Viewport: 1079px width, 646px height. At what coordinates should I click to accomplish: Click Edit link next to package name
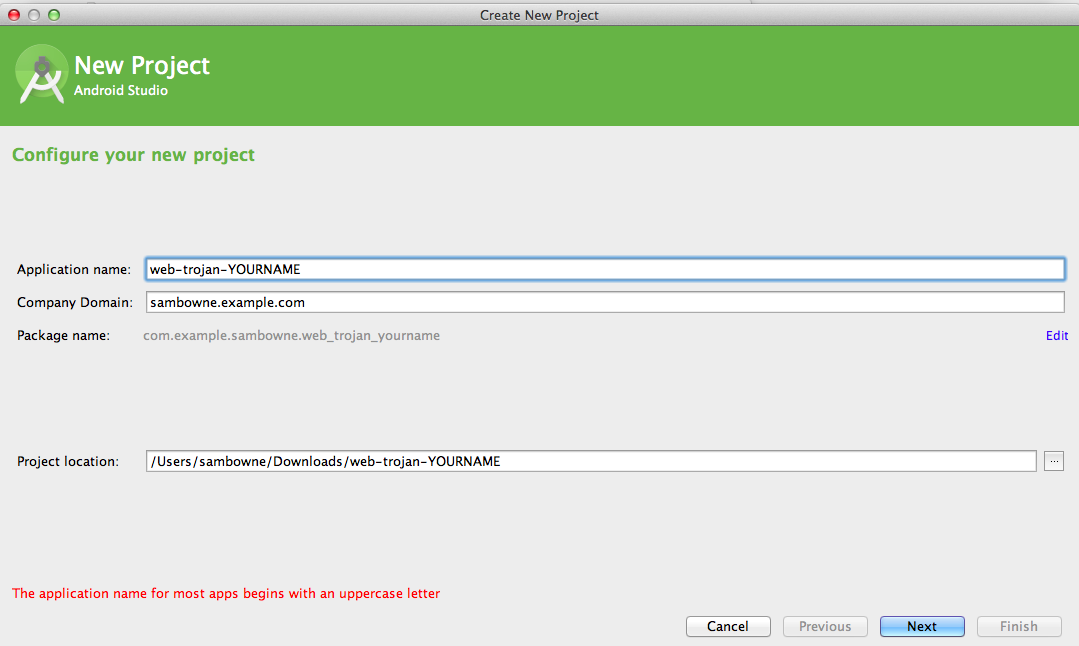(x=1057, y=336)
